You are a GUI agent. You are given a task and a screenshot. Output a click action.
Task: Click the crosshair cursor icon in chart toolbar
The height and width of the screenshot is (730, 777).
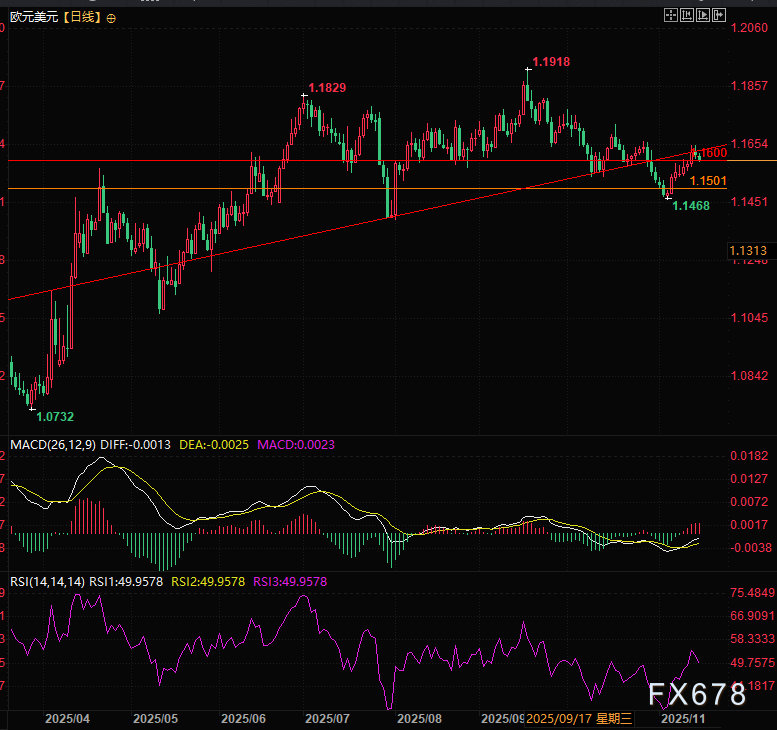669,15
